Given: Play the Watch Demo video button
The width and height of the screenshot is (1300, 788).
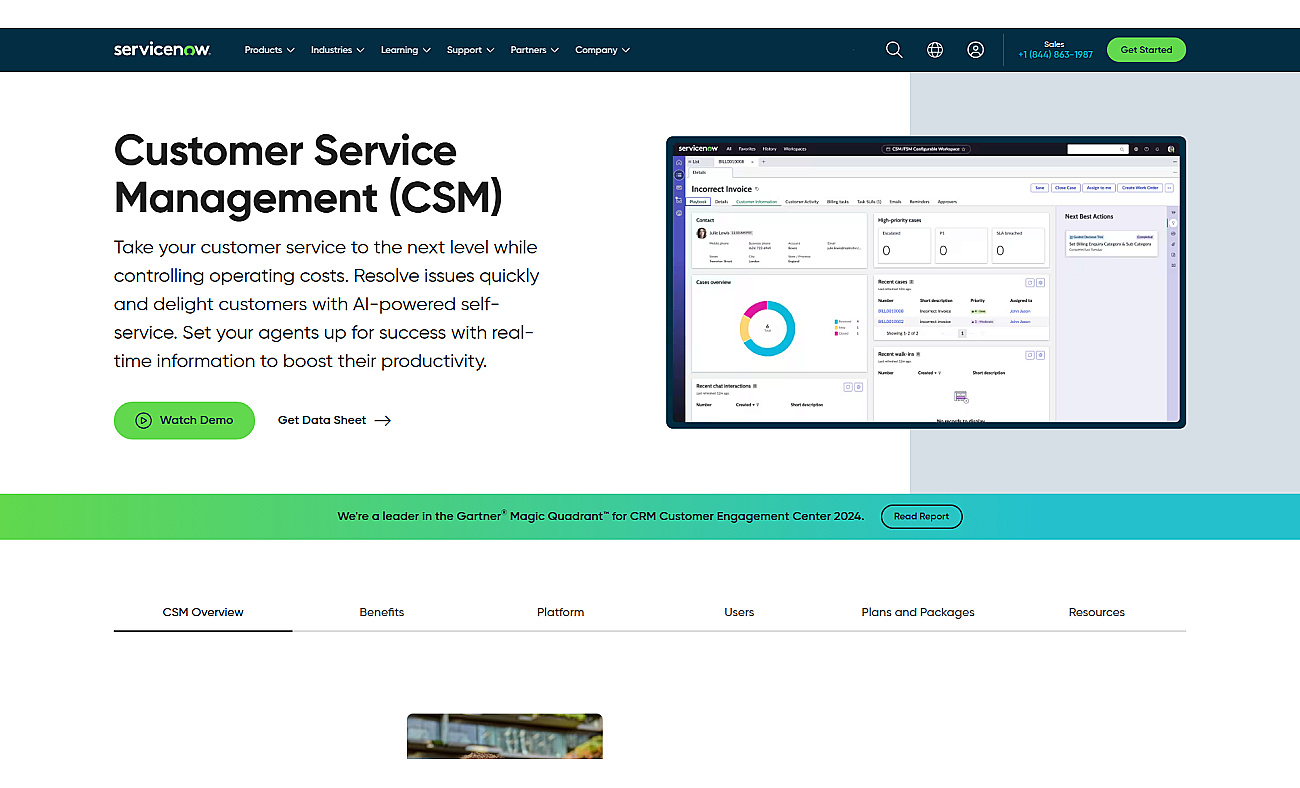Looking at the screenshot, I should [184, 420].
